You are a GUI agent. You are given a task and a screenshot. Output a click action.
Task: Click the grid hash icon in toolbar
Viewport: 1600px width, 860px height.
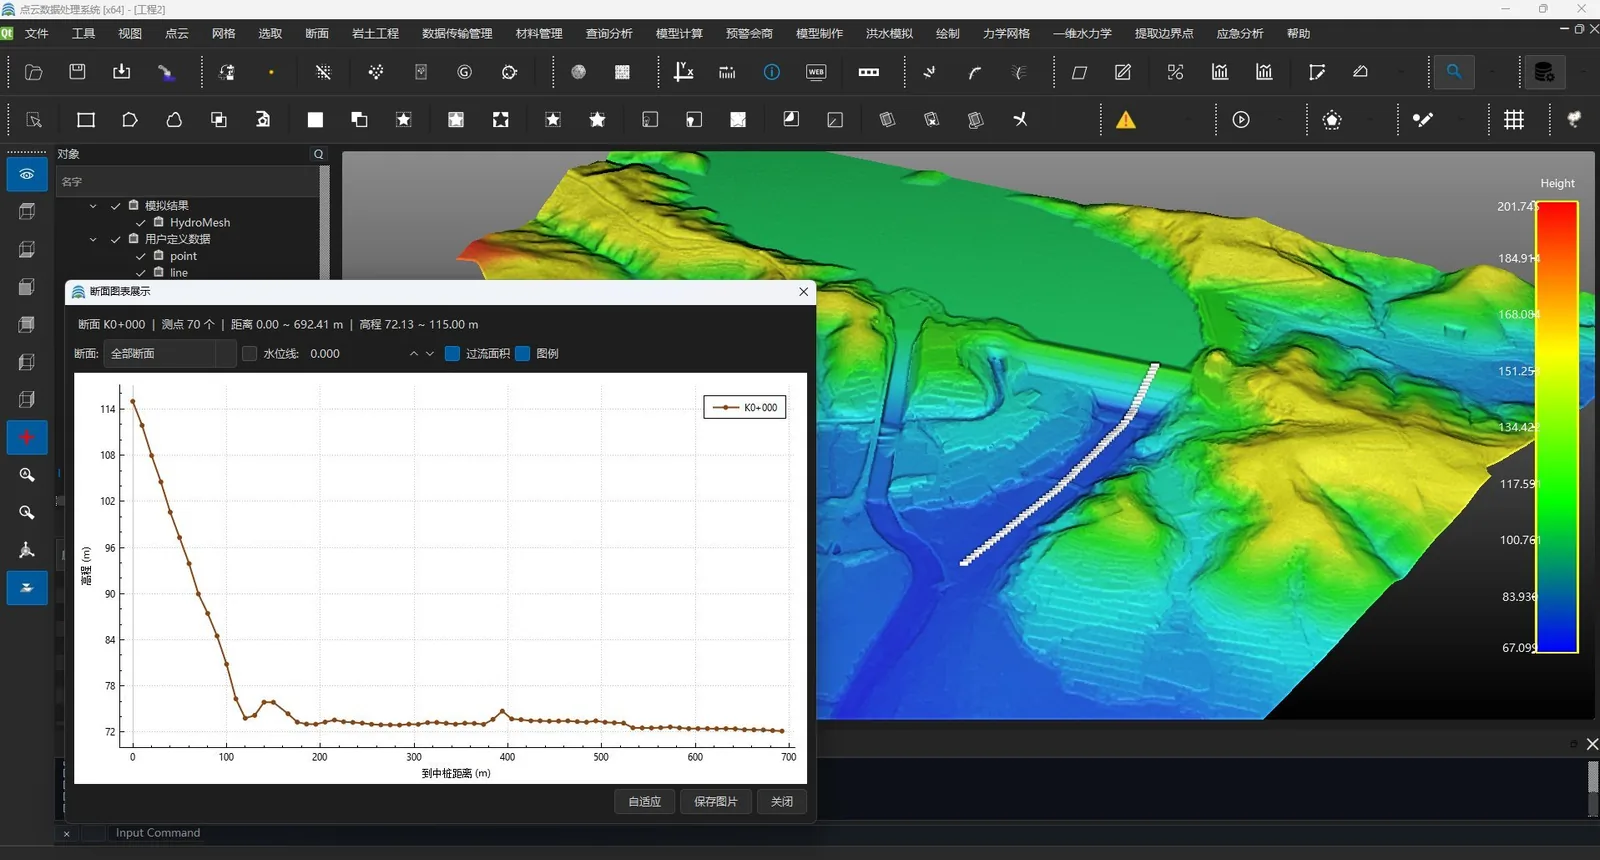tap(1514, 120)
